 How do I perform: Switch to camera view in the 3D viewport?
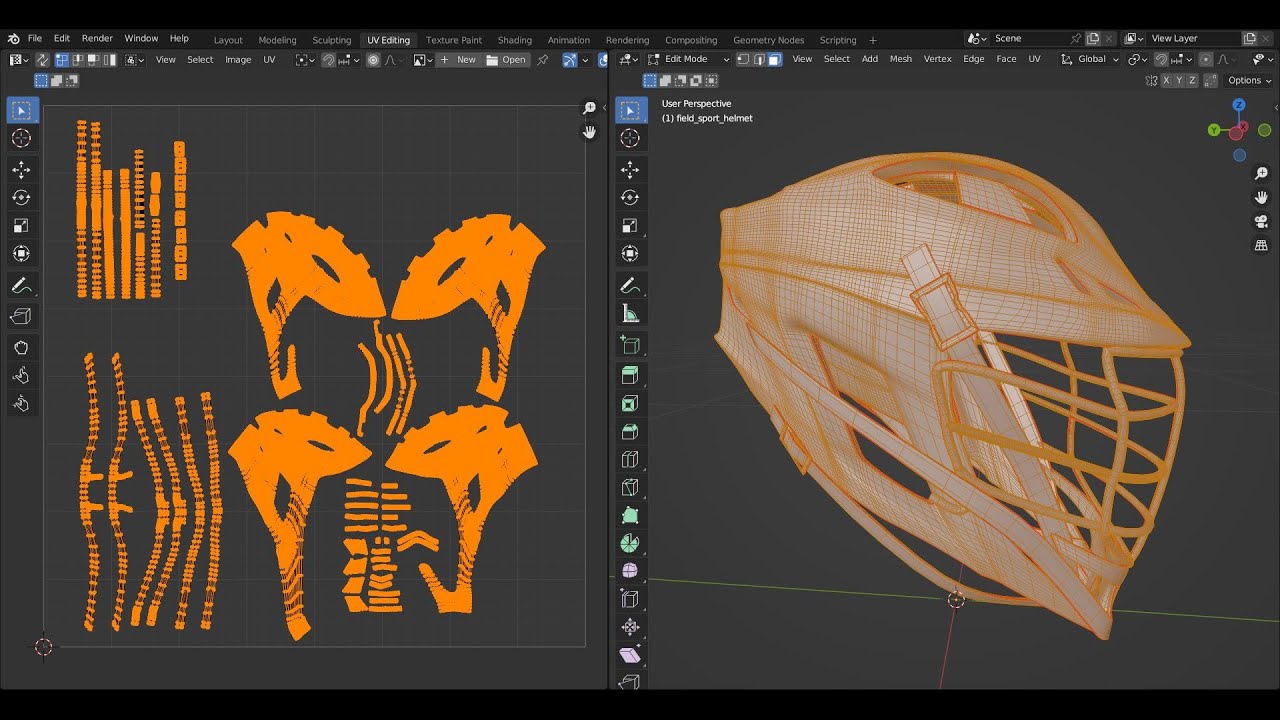click(x=1262, y=221)
